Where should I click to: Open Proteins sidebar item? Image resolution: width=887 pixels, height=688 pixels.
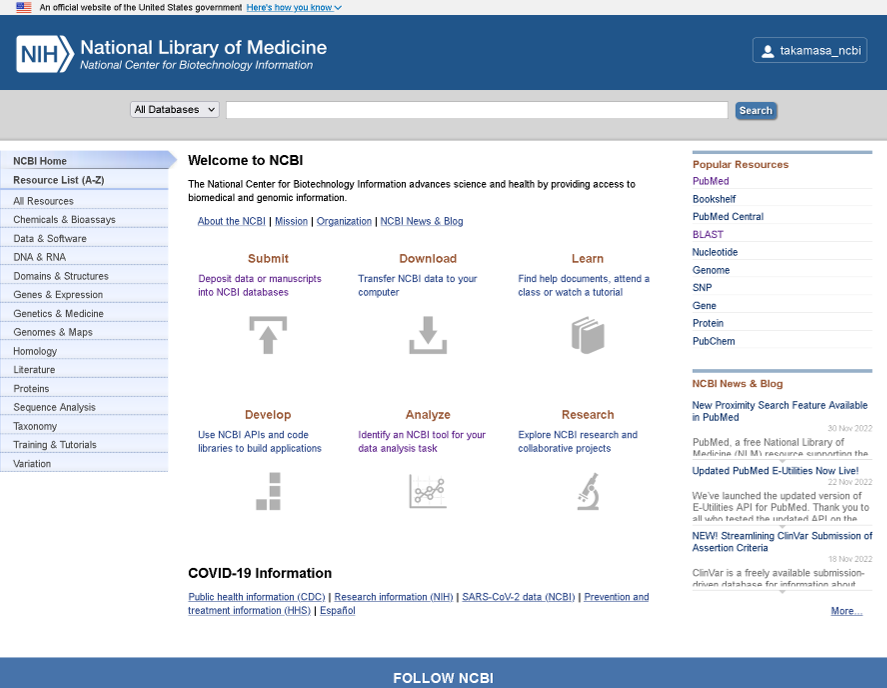point(84,389)
